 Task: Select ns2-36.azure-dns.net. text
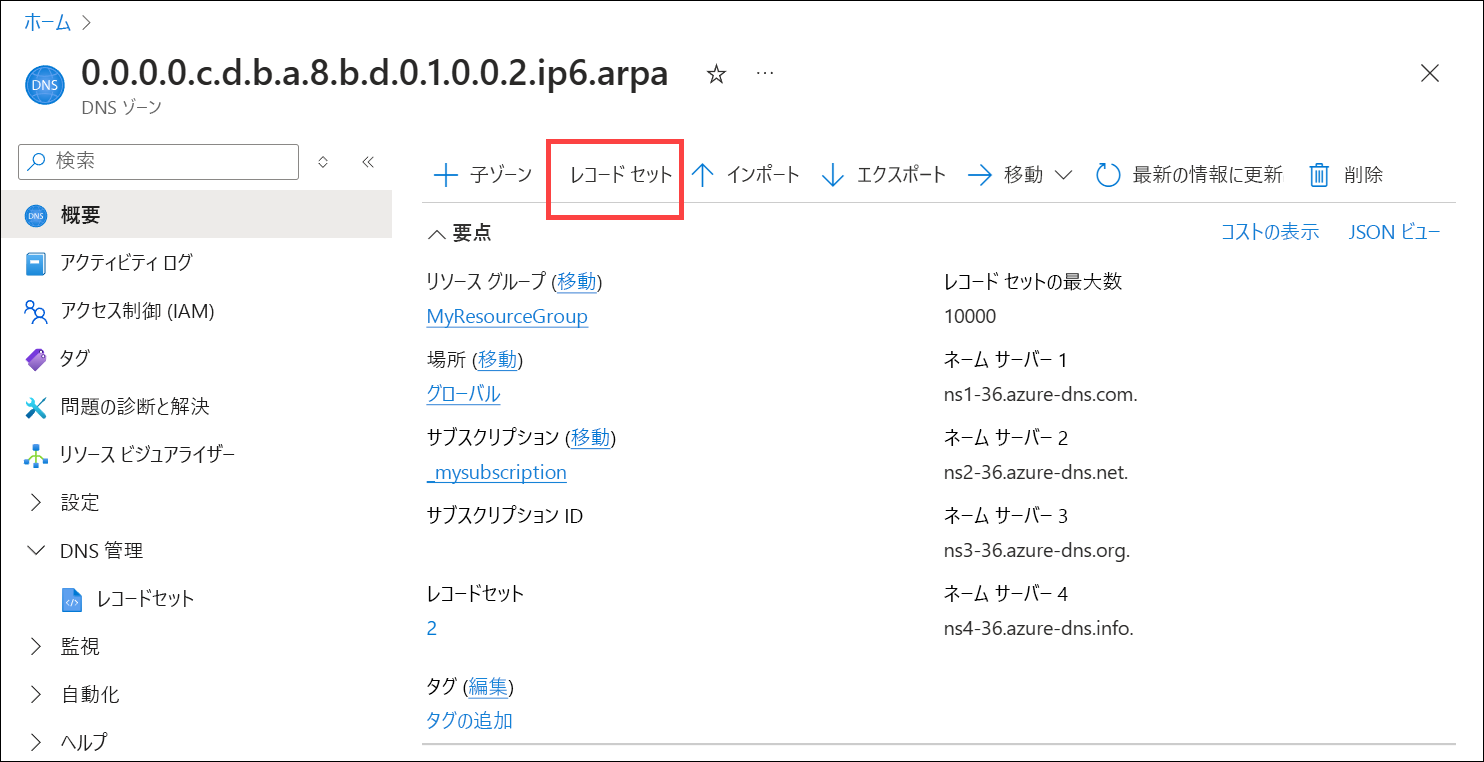(x=1036, y=472)
